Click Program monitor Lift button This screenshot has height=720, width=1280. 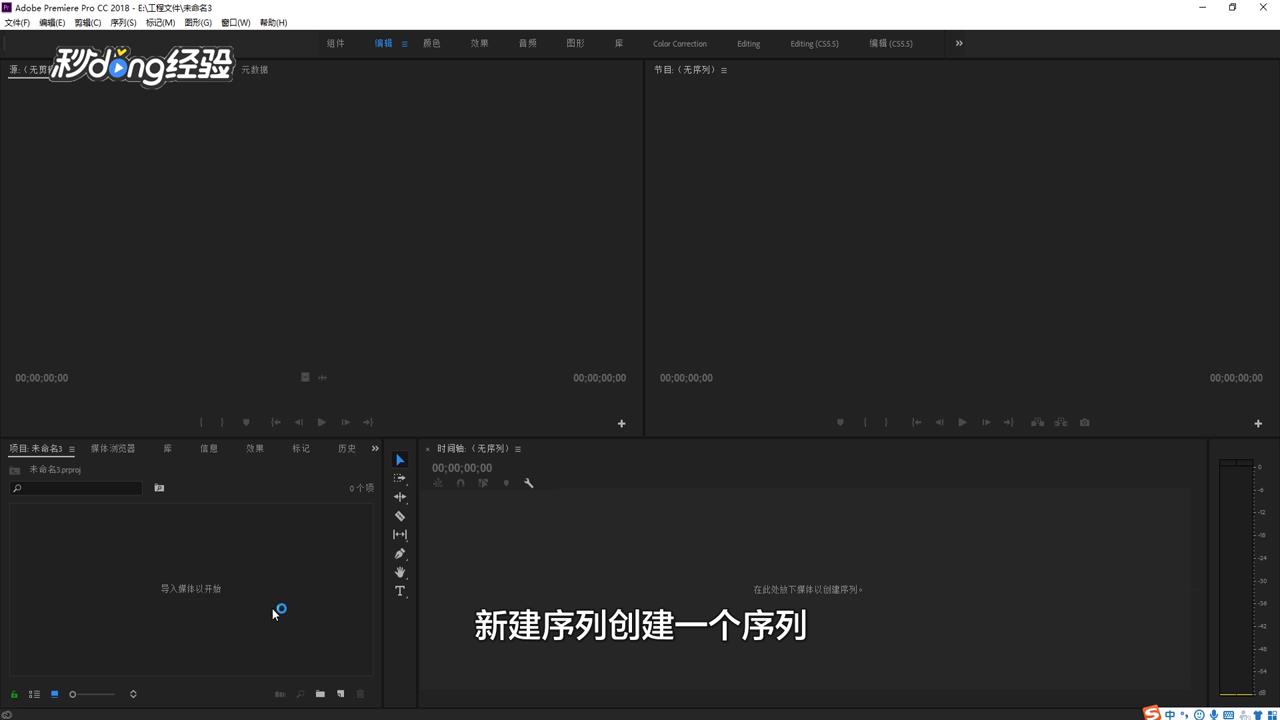coord(1038,422)
